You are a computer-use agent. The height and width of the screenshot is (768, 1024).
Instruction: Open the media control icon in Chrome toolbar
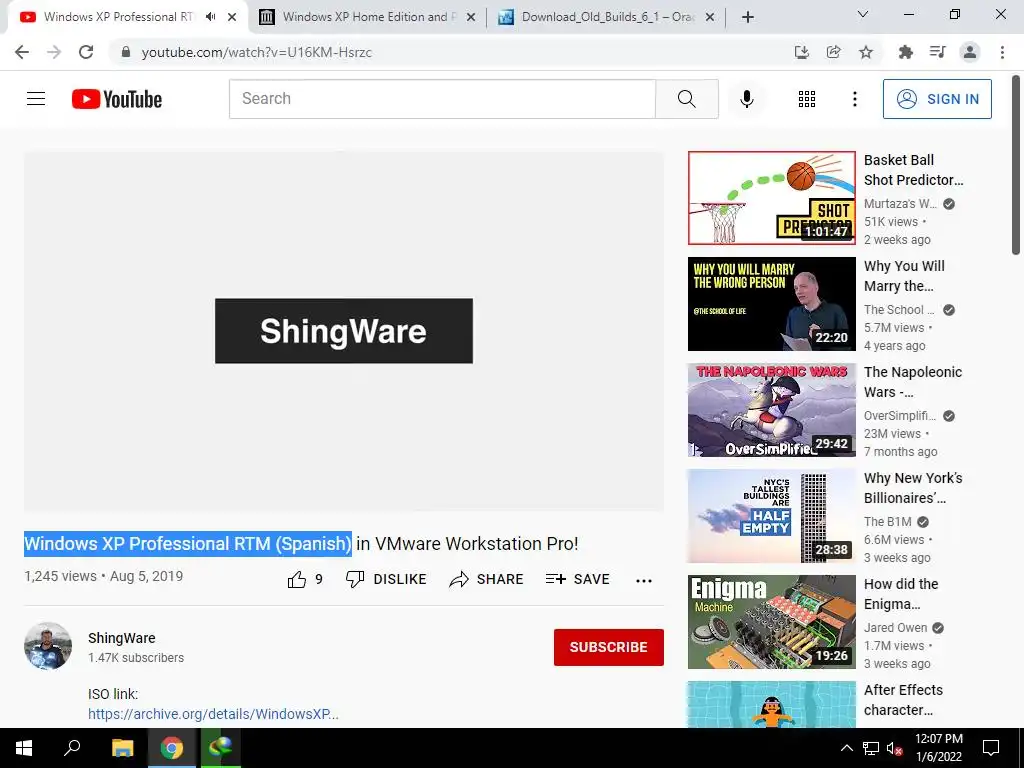click(937, 52)
